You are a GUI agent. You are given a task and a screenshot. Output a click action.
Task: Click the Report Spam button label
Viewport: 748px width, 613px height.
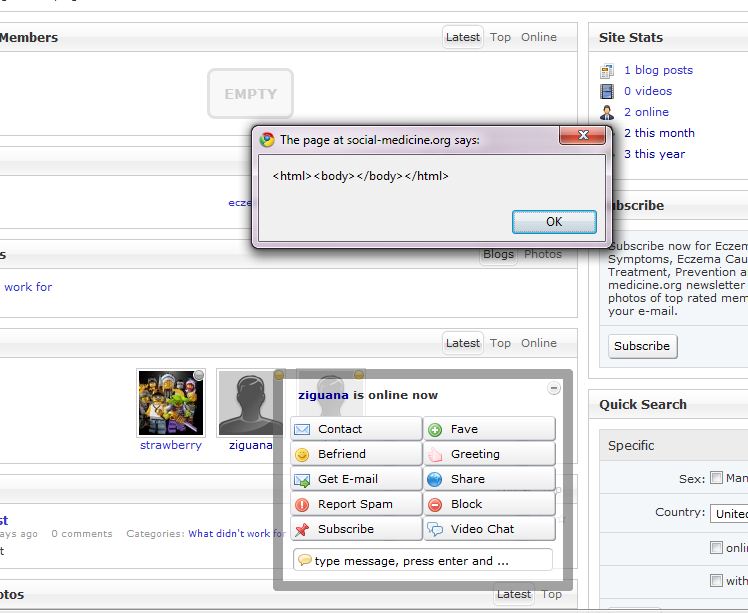coord(355,504)
